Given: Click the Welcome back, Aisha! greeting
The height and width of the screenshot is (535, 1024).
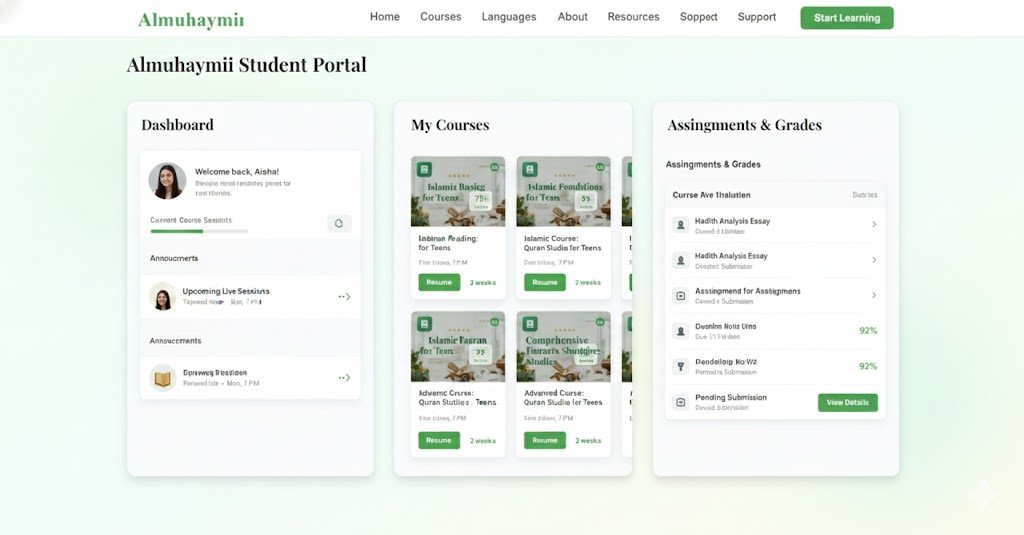Looking at the screenshot, I should click(x=237, y=172).
